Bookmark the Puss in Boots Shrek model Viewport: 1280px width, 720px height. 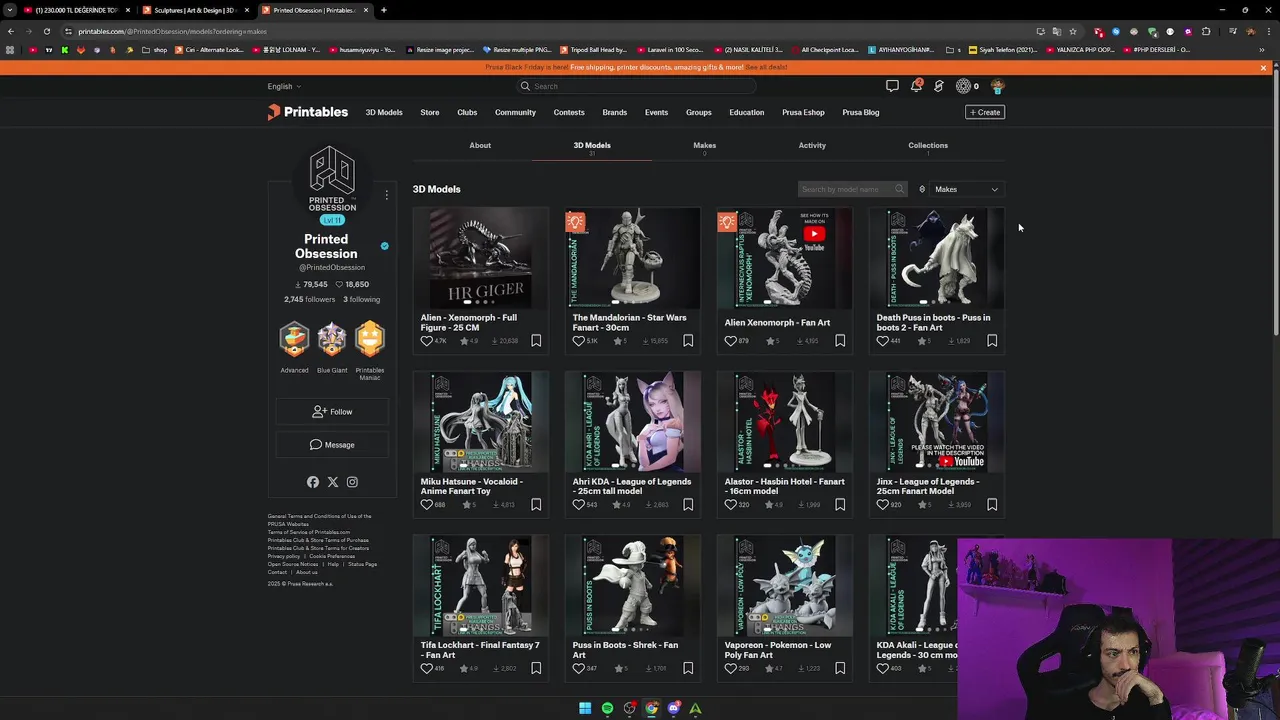(x=688, y=668)
